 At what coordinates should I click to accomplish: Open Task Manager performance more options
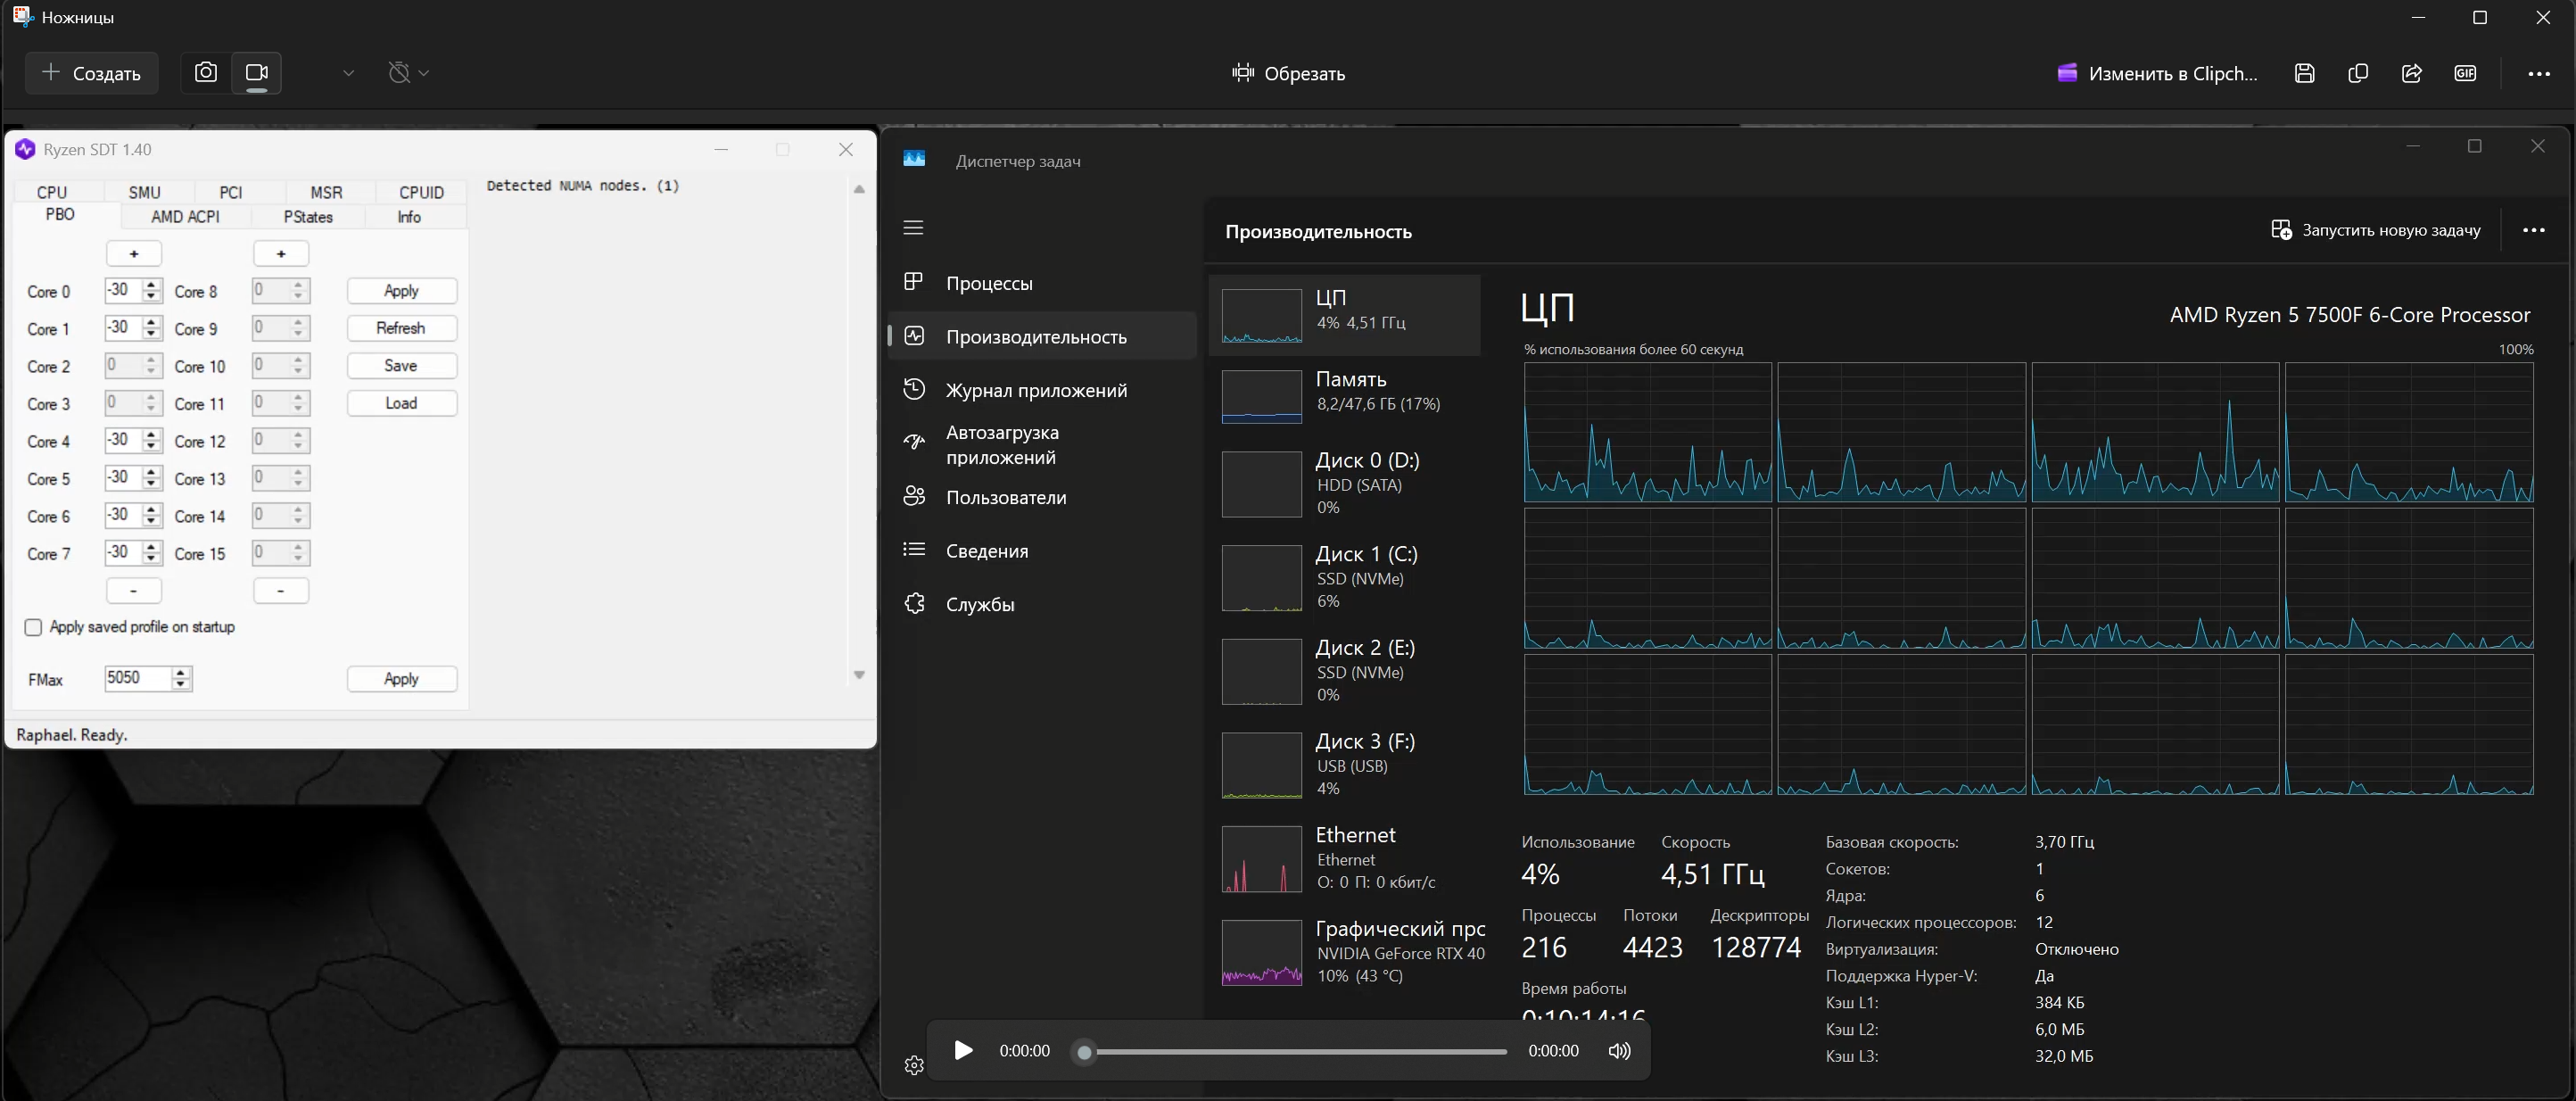point(2534,230)
